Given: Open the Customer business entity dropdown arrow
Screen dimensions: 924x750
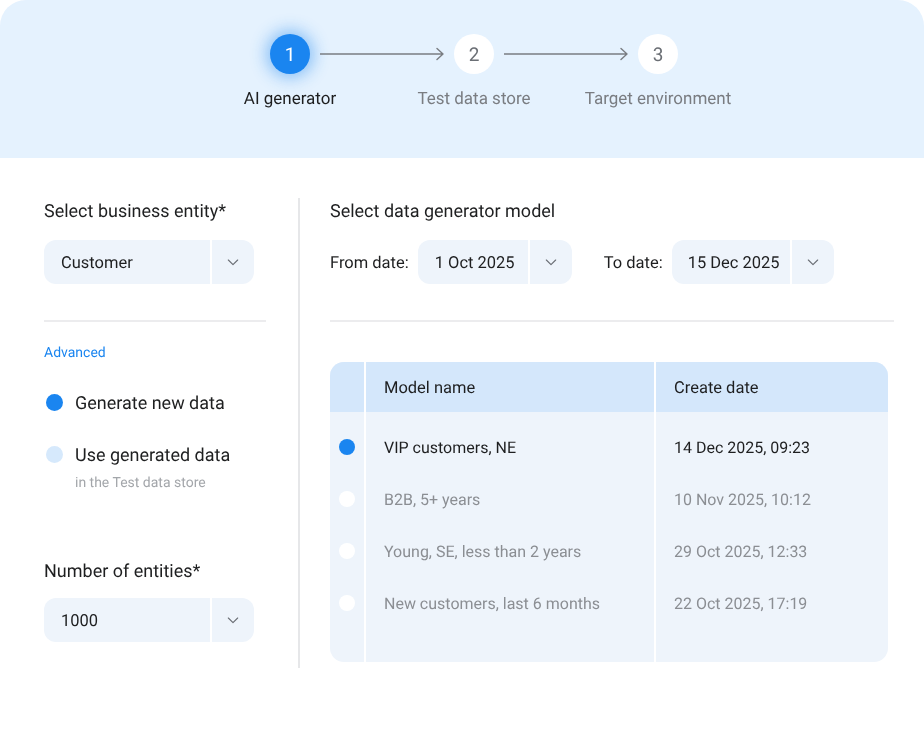Looking at the screenshot, I should 233,262.
